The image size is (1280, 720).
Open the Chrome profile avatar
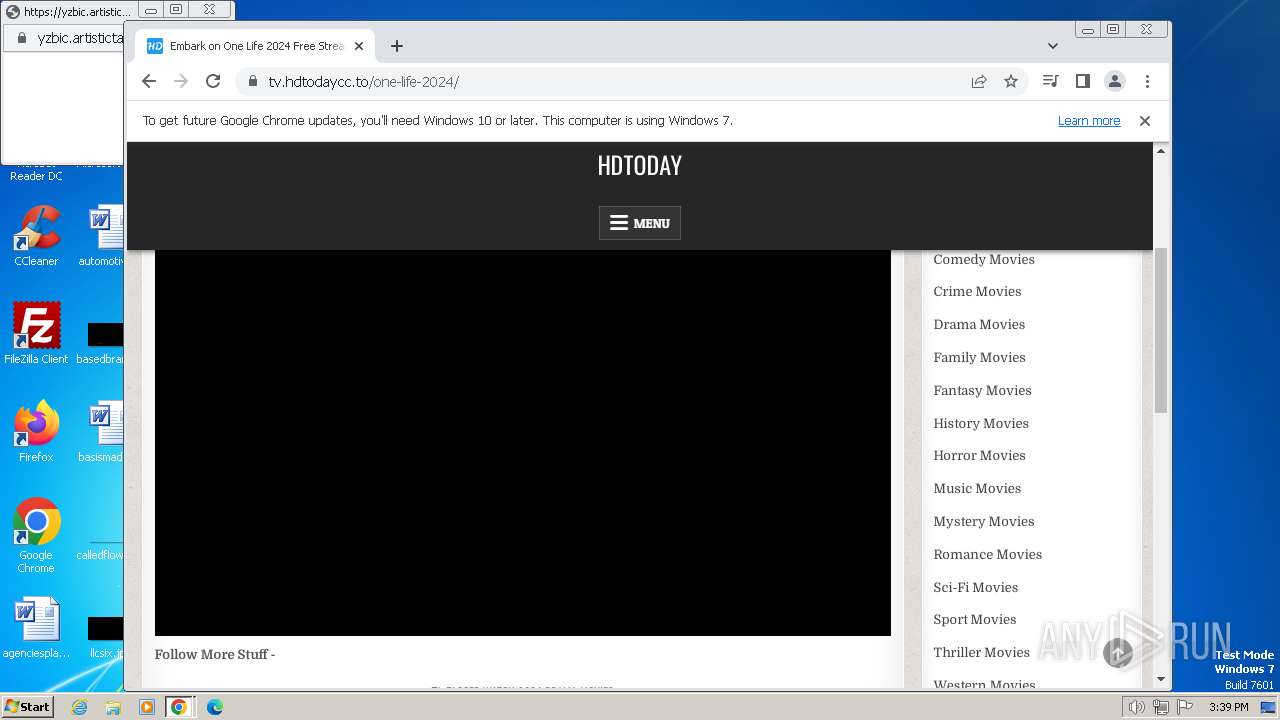1114,81
